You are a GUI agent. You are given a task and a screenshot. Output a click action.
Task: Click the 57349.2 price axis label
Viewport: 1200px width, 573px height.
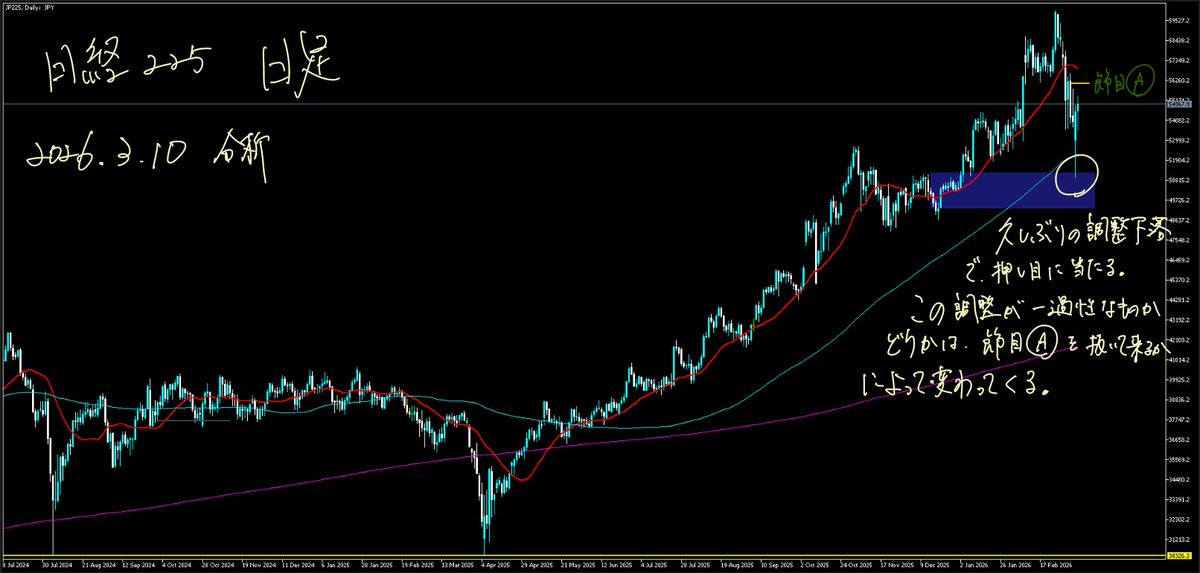1180,61
